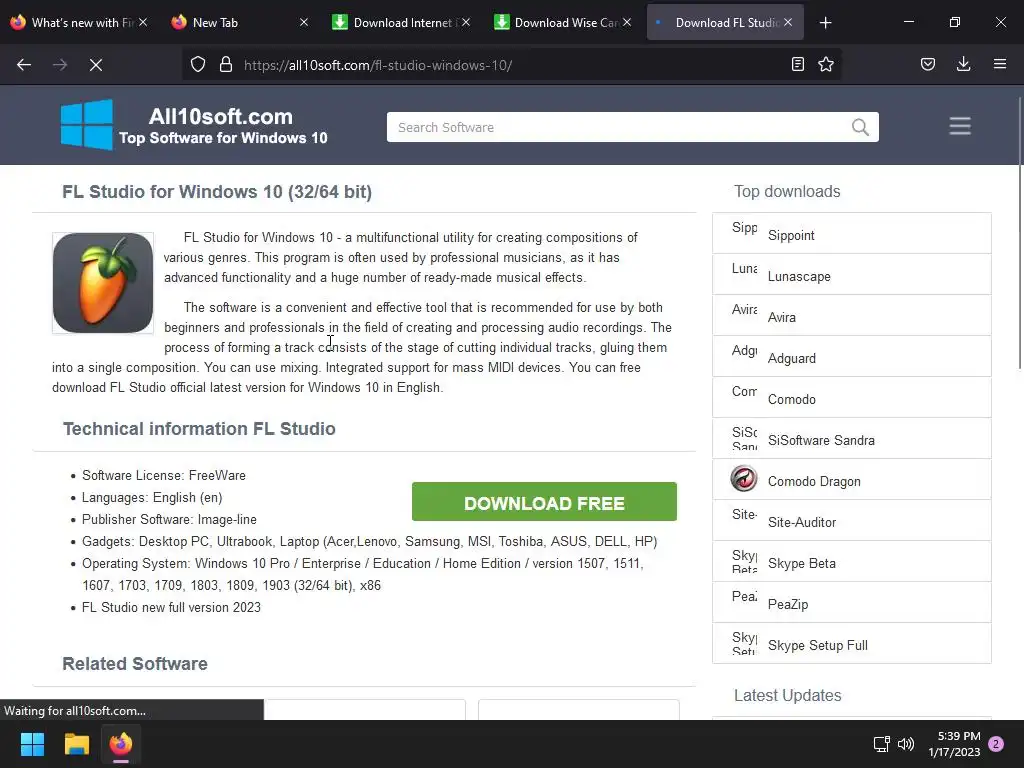Close the Download Internet tab
Image resolution: width=1024 pixels, height=768 pixels.
click(x=466, y=22)
